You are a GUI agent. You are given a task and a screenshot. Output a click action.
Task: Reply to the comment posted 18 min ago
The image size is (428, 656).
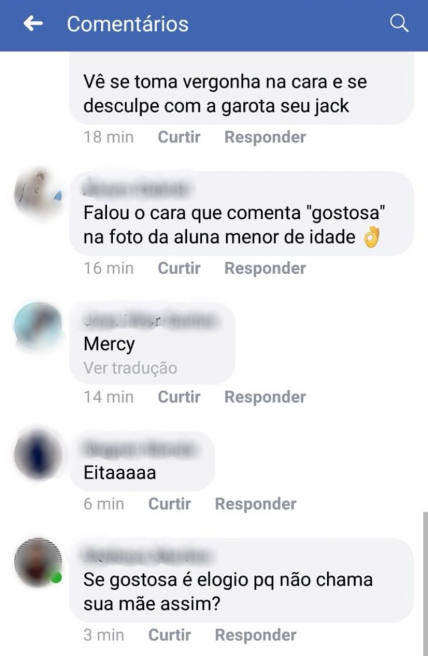(265, 137)
